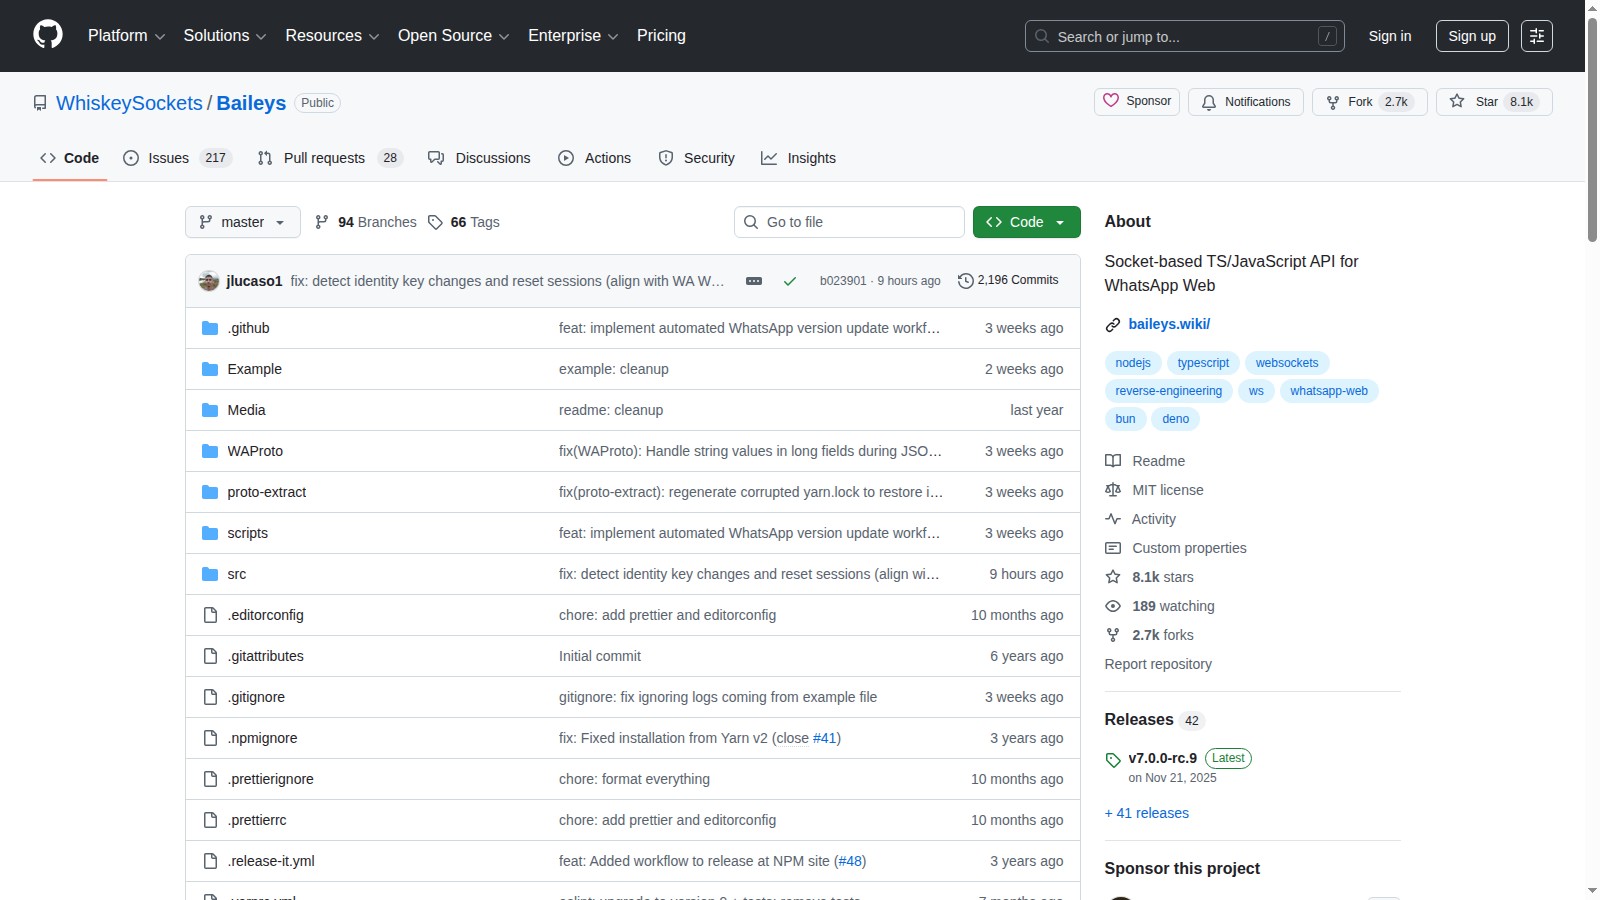Open the Open Source menu
Viewport: 1600px width, 900px height.
pos(453,36)
